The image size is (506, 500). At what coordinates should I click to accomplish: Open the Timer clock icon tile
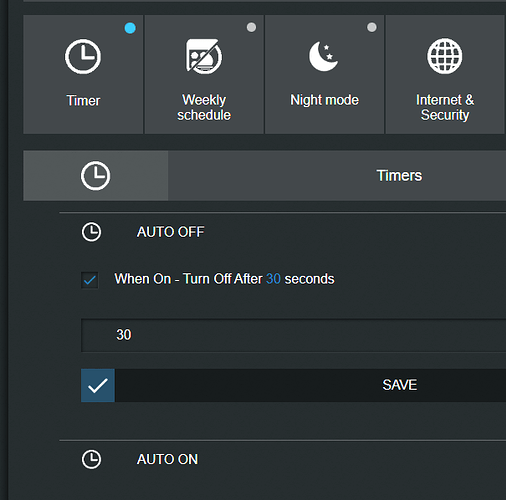click(x=83, y=56)
